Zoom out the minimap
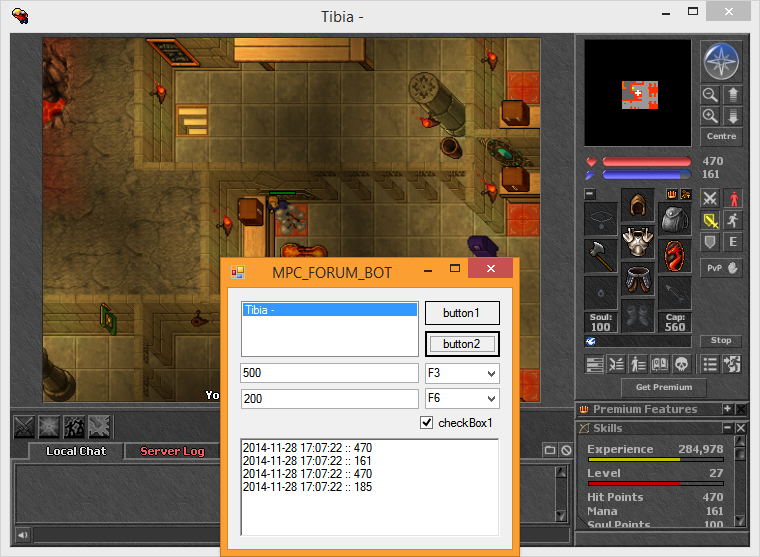 click(x=710, y=95)
